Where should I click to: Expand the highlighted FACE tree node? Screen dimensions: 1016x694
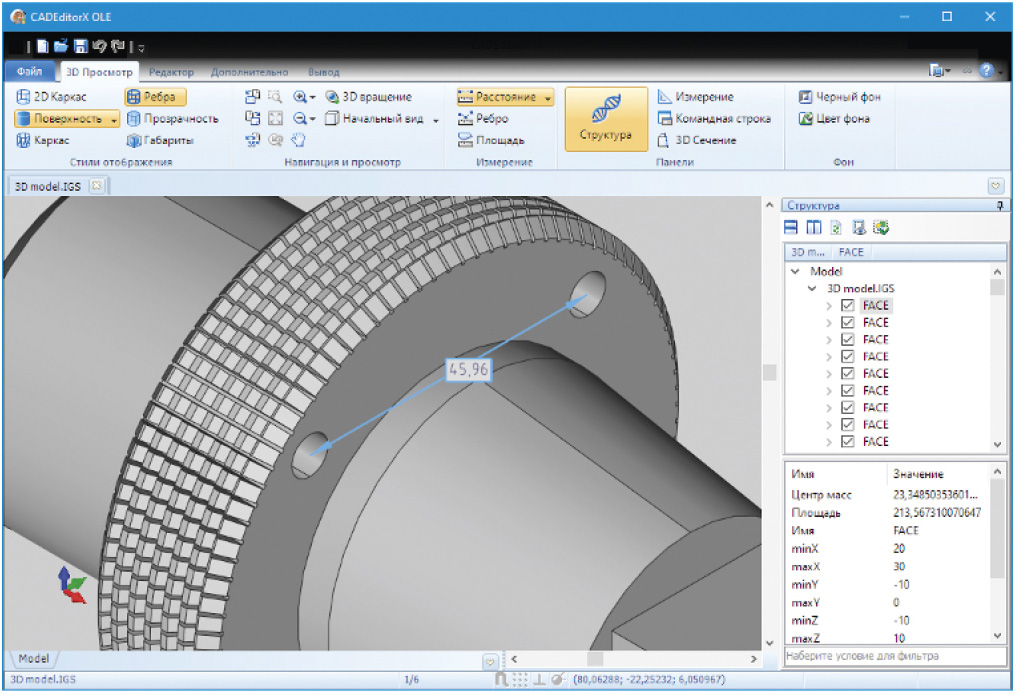(x=829, y=305)
